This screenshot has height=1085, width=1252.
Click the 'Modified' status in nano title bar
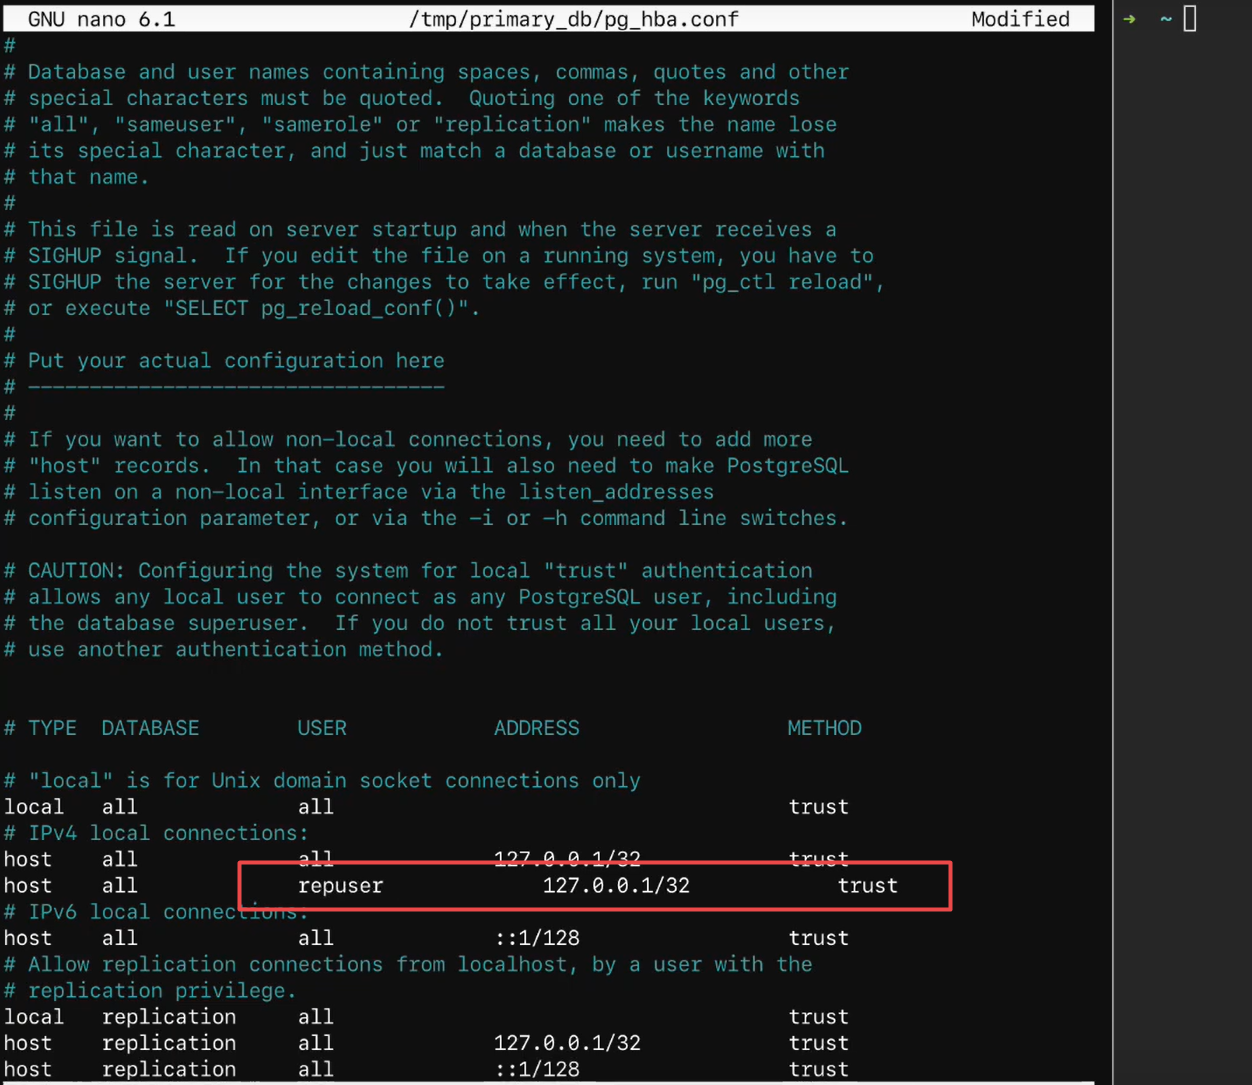pyautogui.click(x=1020, y=19)
